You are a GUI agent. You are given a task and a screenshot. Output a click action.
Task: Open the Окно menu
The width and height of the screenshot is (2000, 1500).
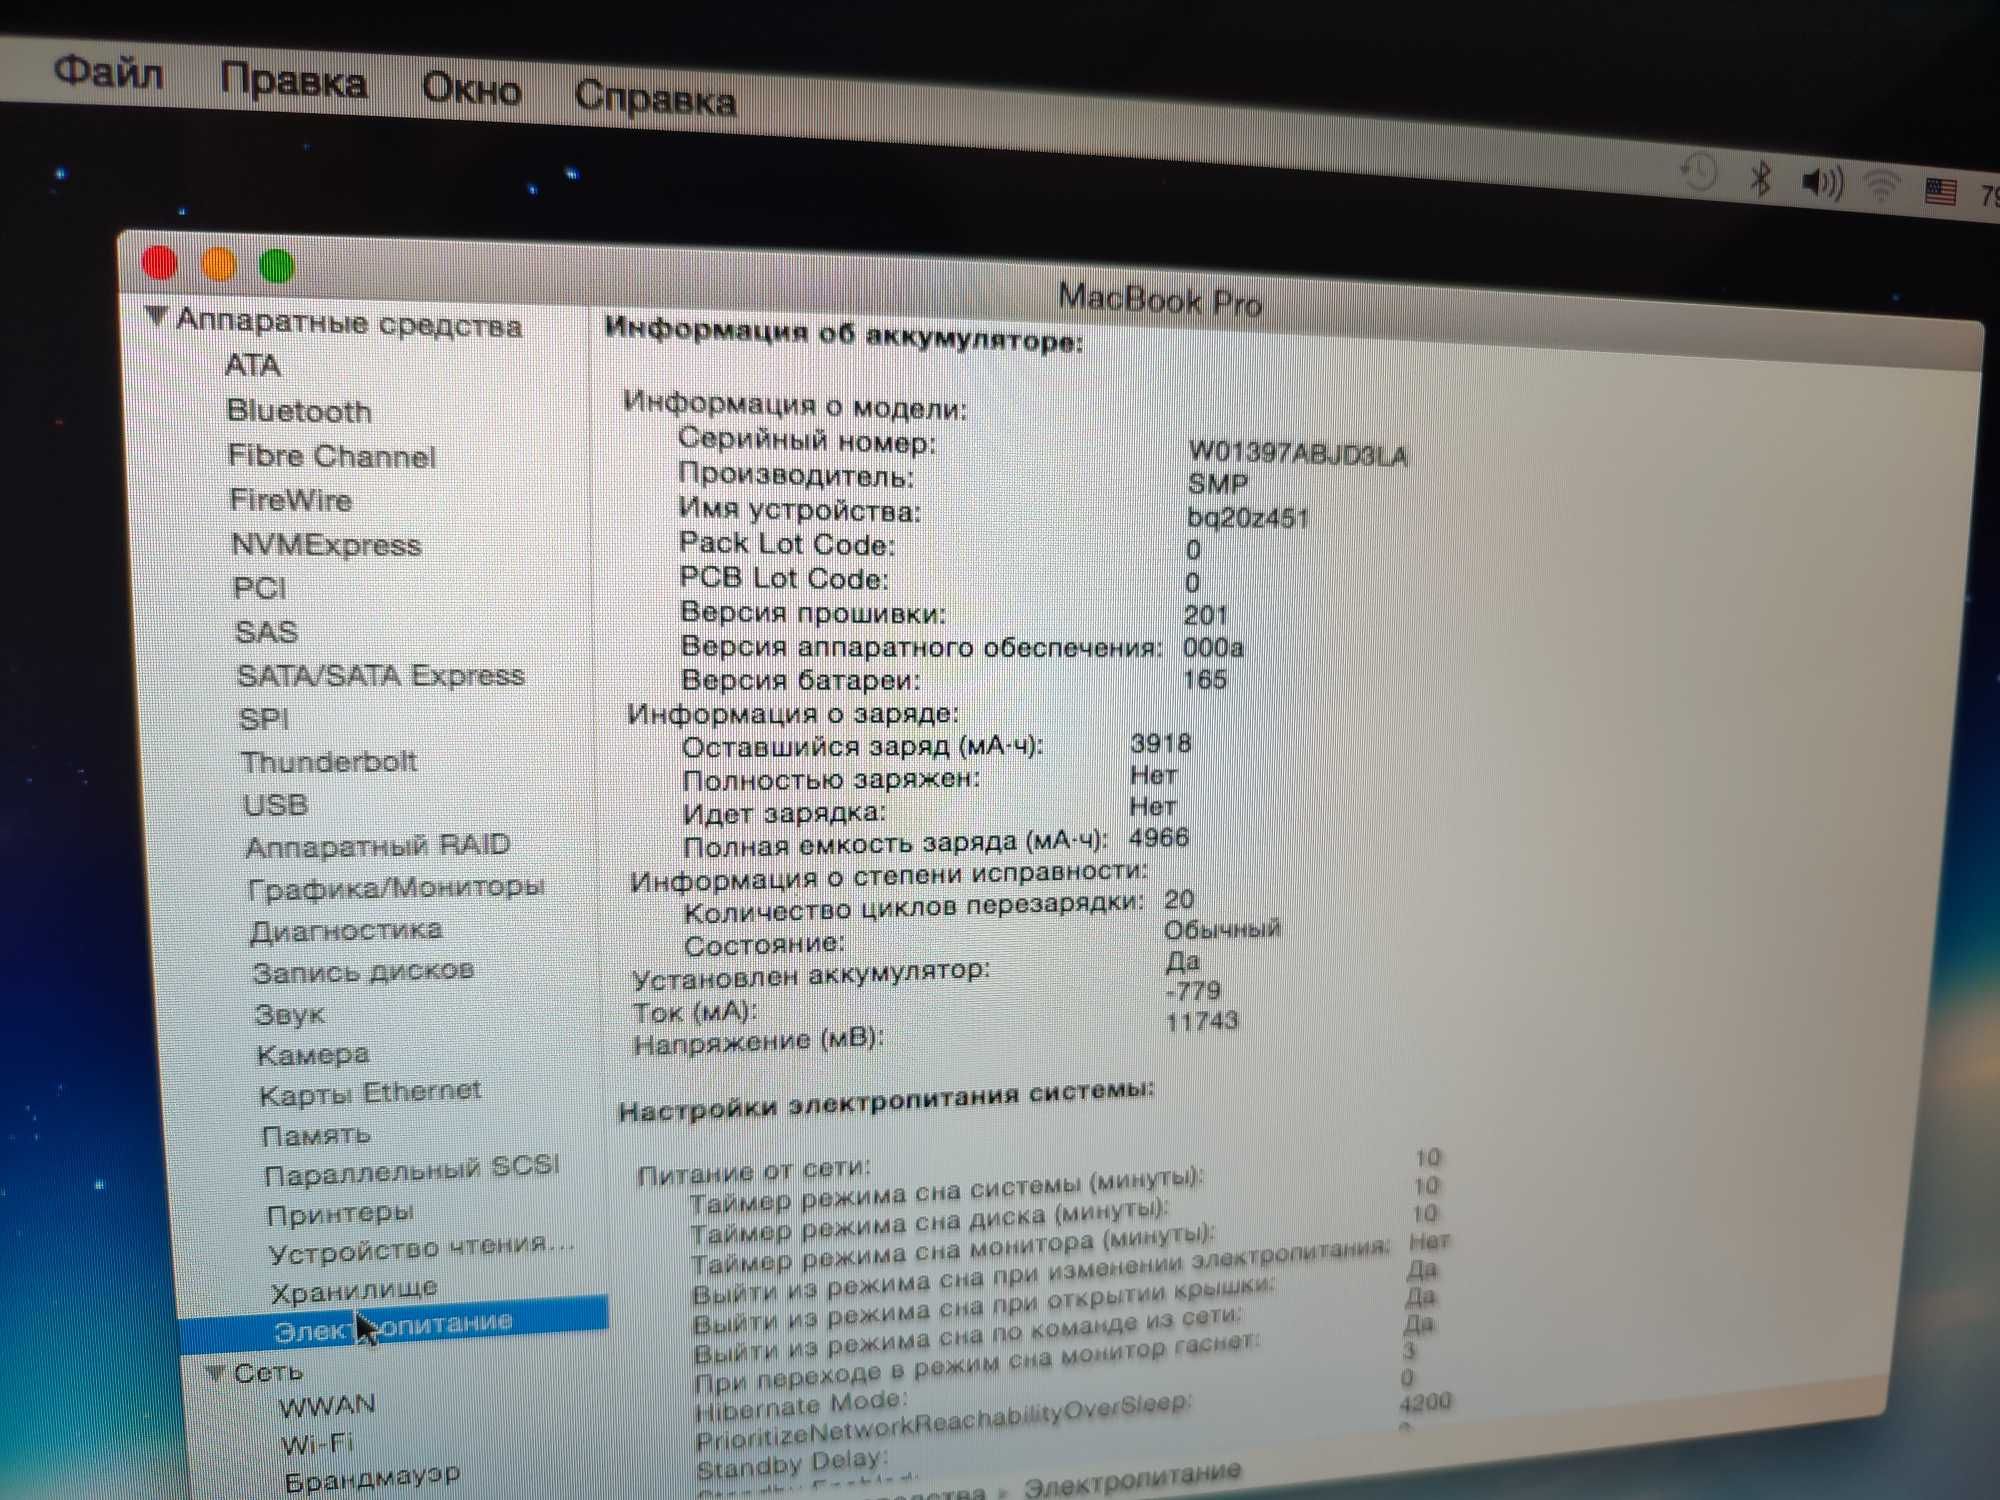click(x=471, y=89)
